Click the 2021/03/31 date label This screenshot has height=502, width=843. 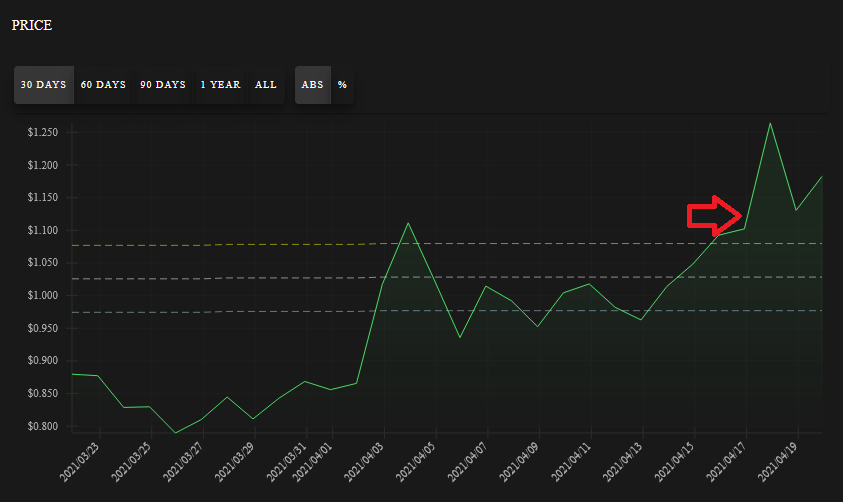(x=287, y=462)
